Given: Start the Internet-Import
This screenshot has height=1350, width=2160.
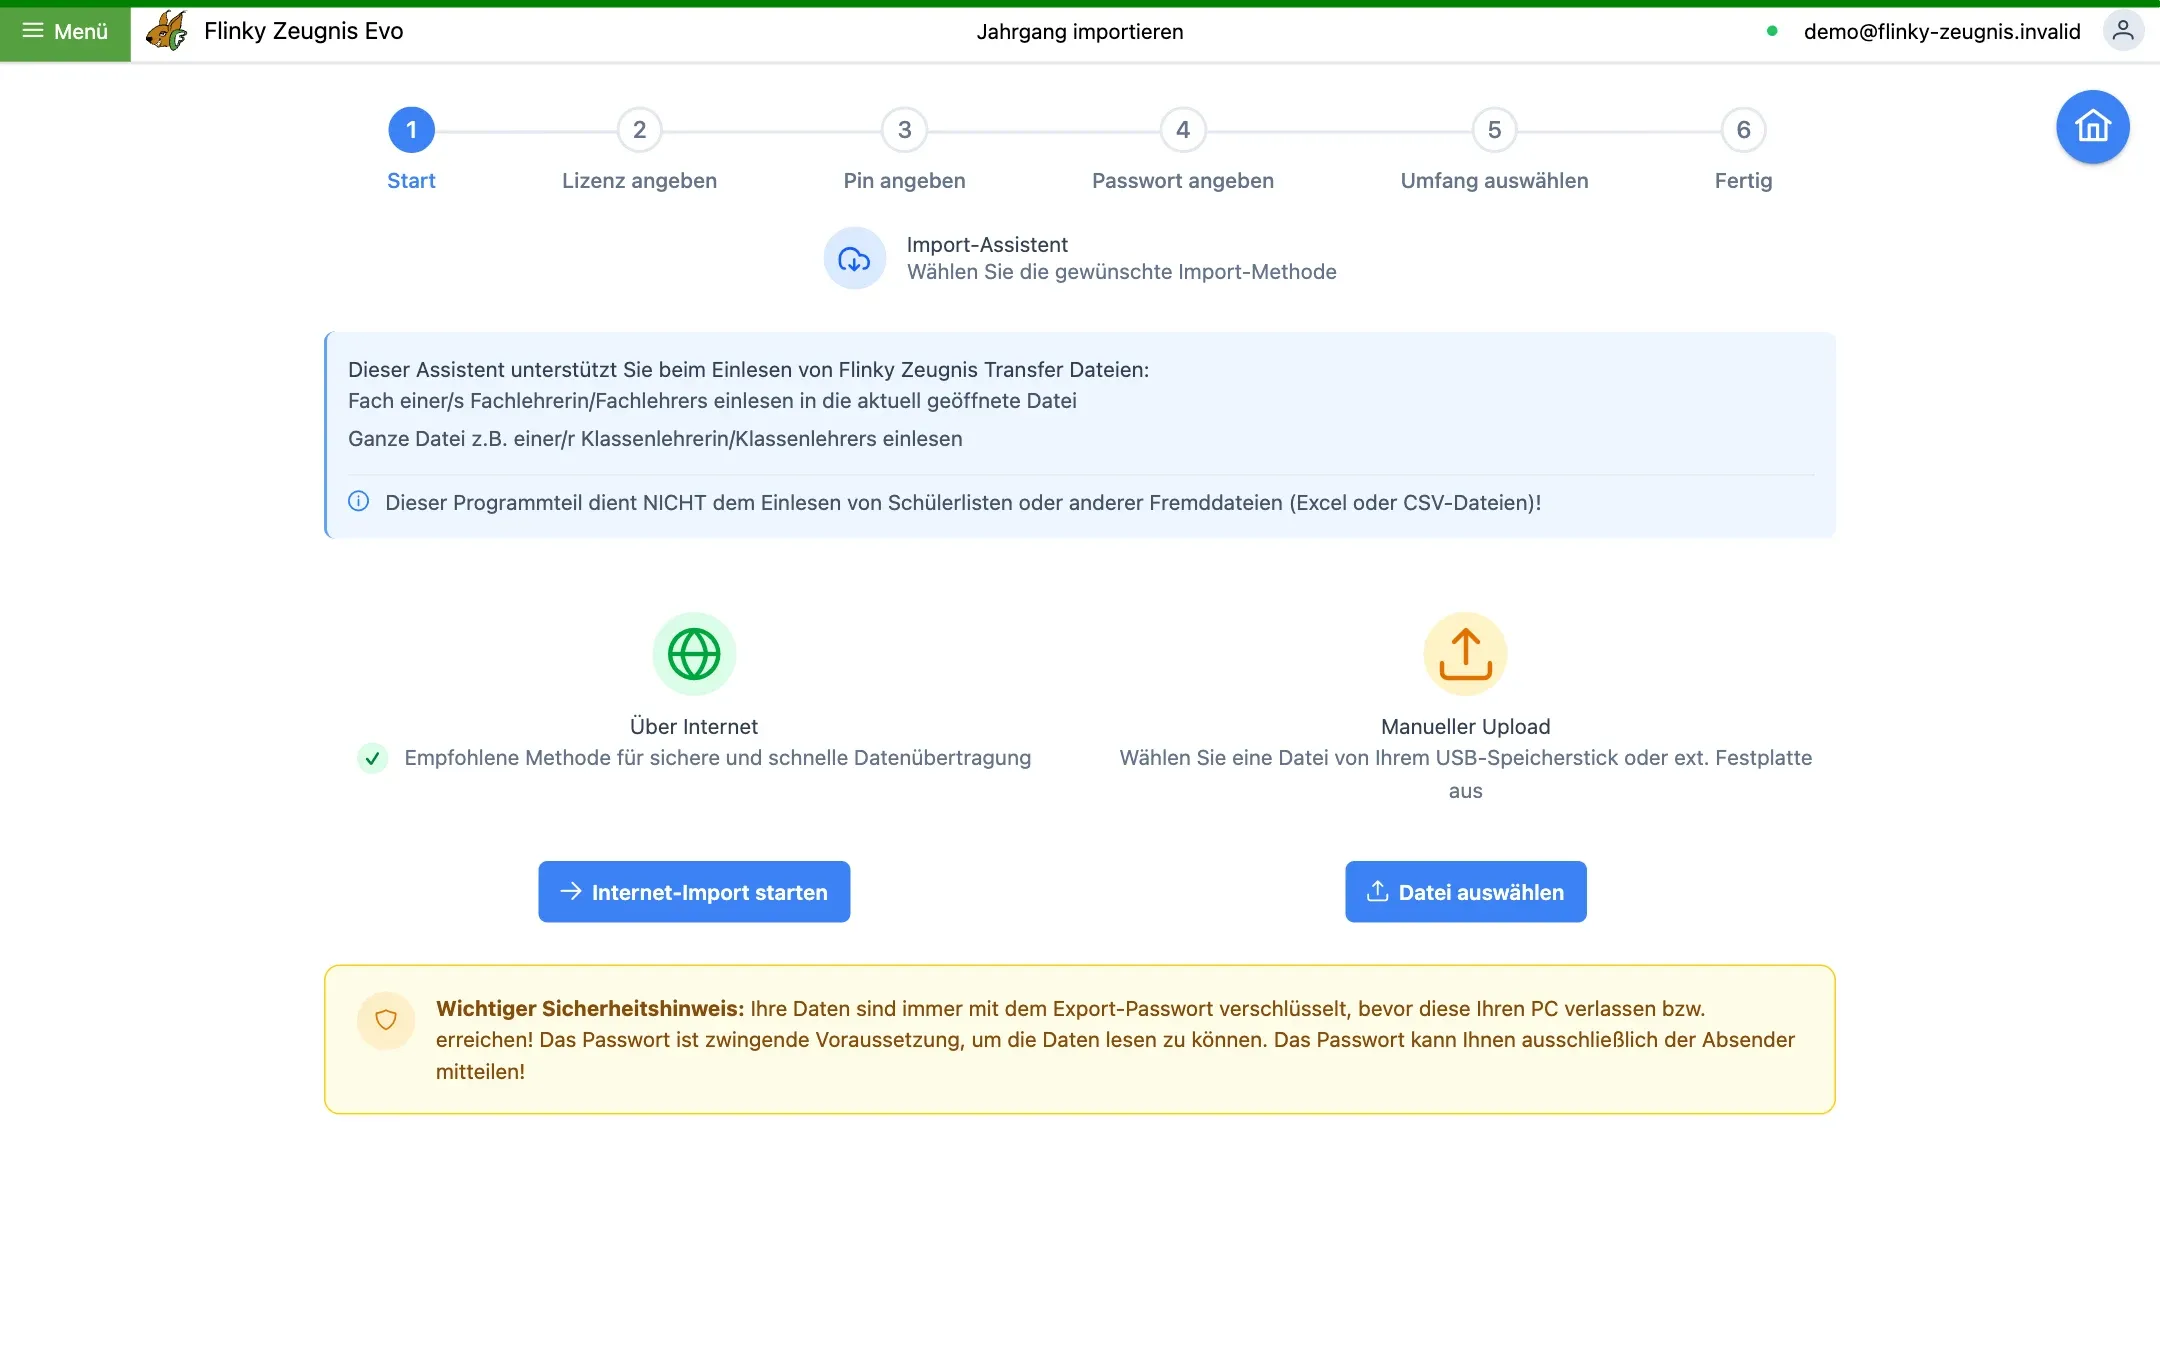Looking at the screenshot, I should tap(694, 891).
